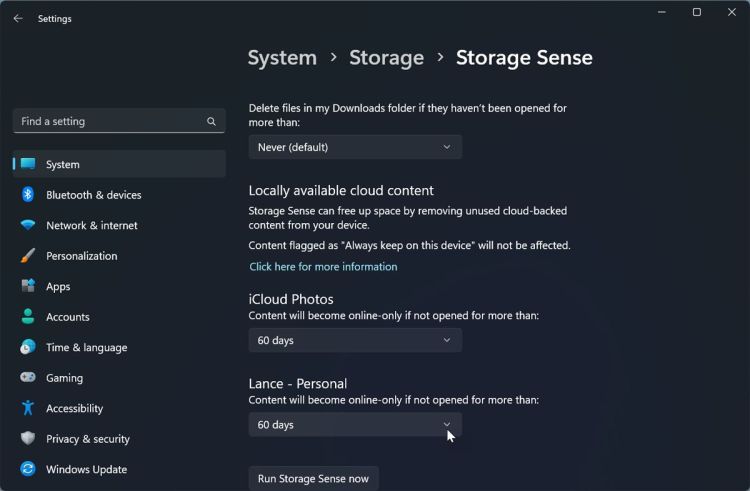The image size is (750, 491).
Task: Open 'Click here for more information' link
Action: click(x=323, y=267)
